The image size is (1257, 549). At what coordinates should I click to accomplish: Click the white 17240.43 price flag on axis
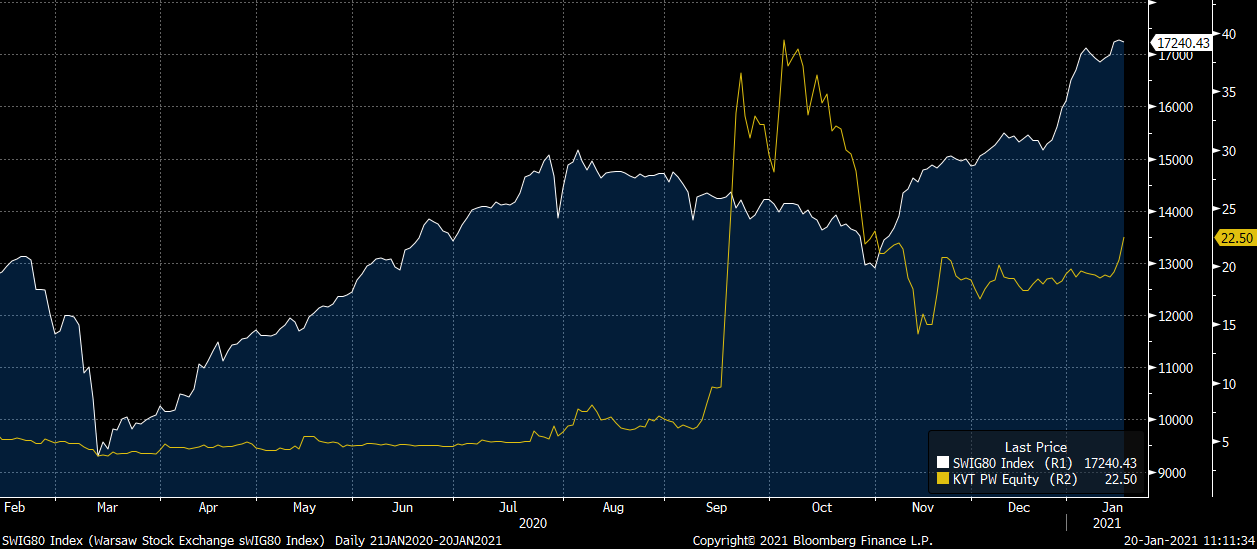(x=1182, y=43)
